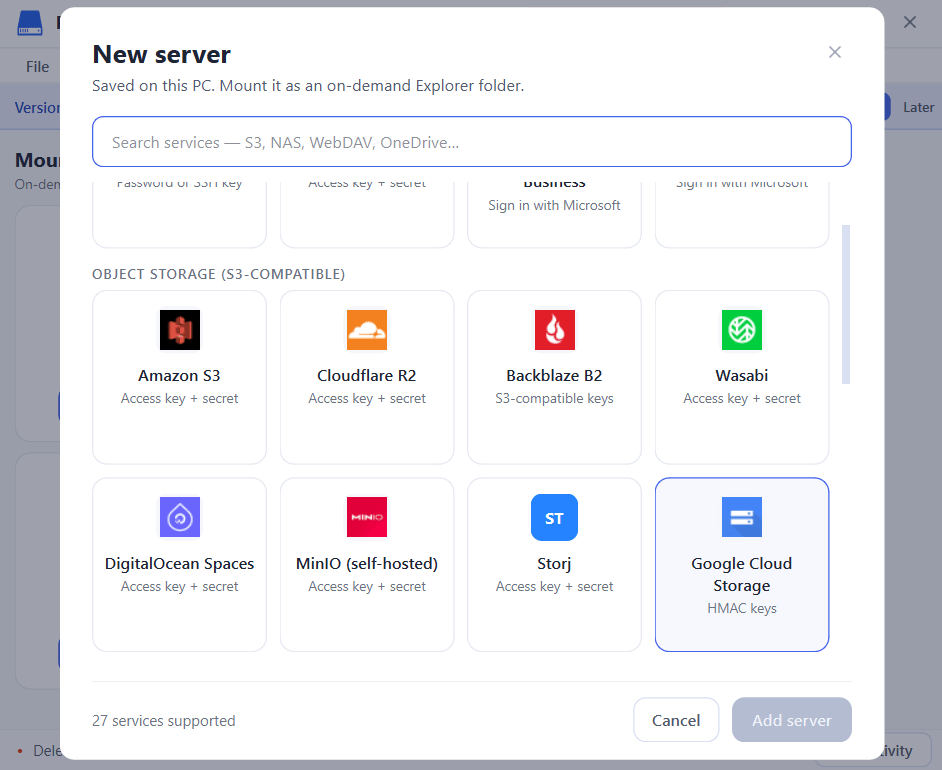Click the services list scrollbar
Image resolution: width=942 pixels, height=770 pixels.
tap(846, 304)
